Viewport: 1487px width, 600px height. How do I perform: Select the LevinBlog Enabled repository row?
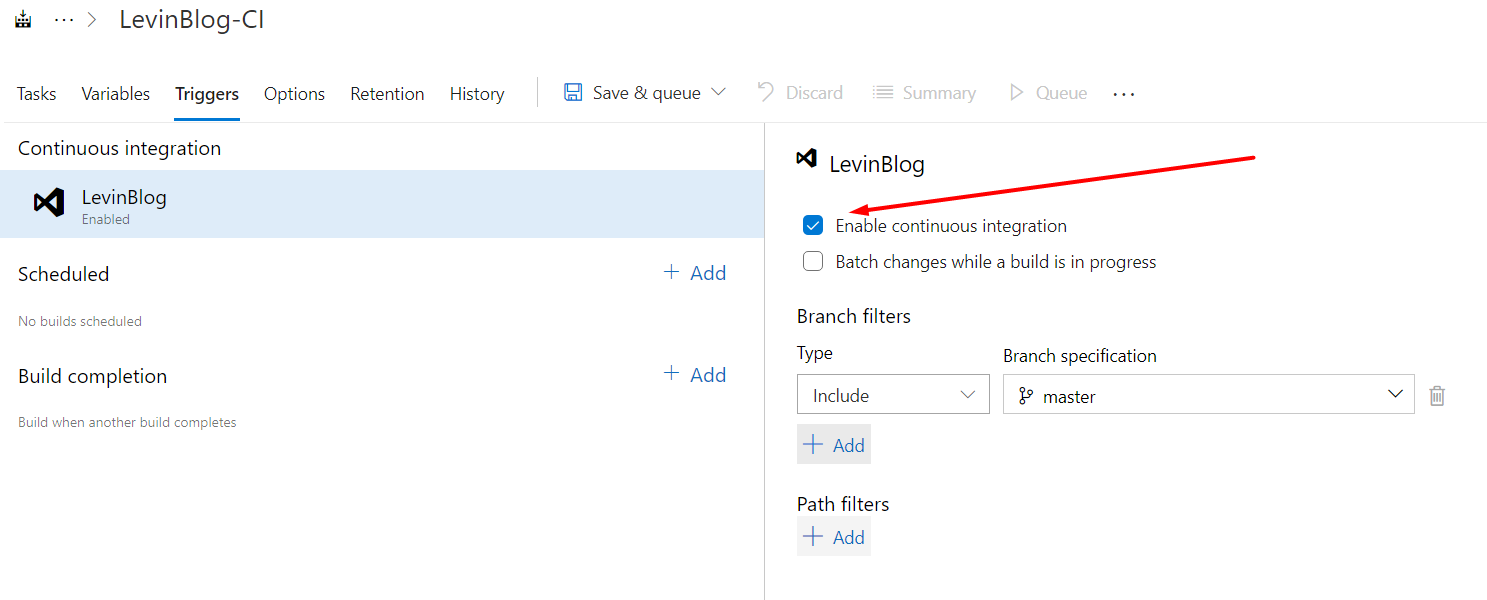(382, 204)
